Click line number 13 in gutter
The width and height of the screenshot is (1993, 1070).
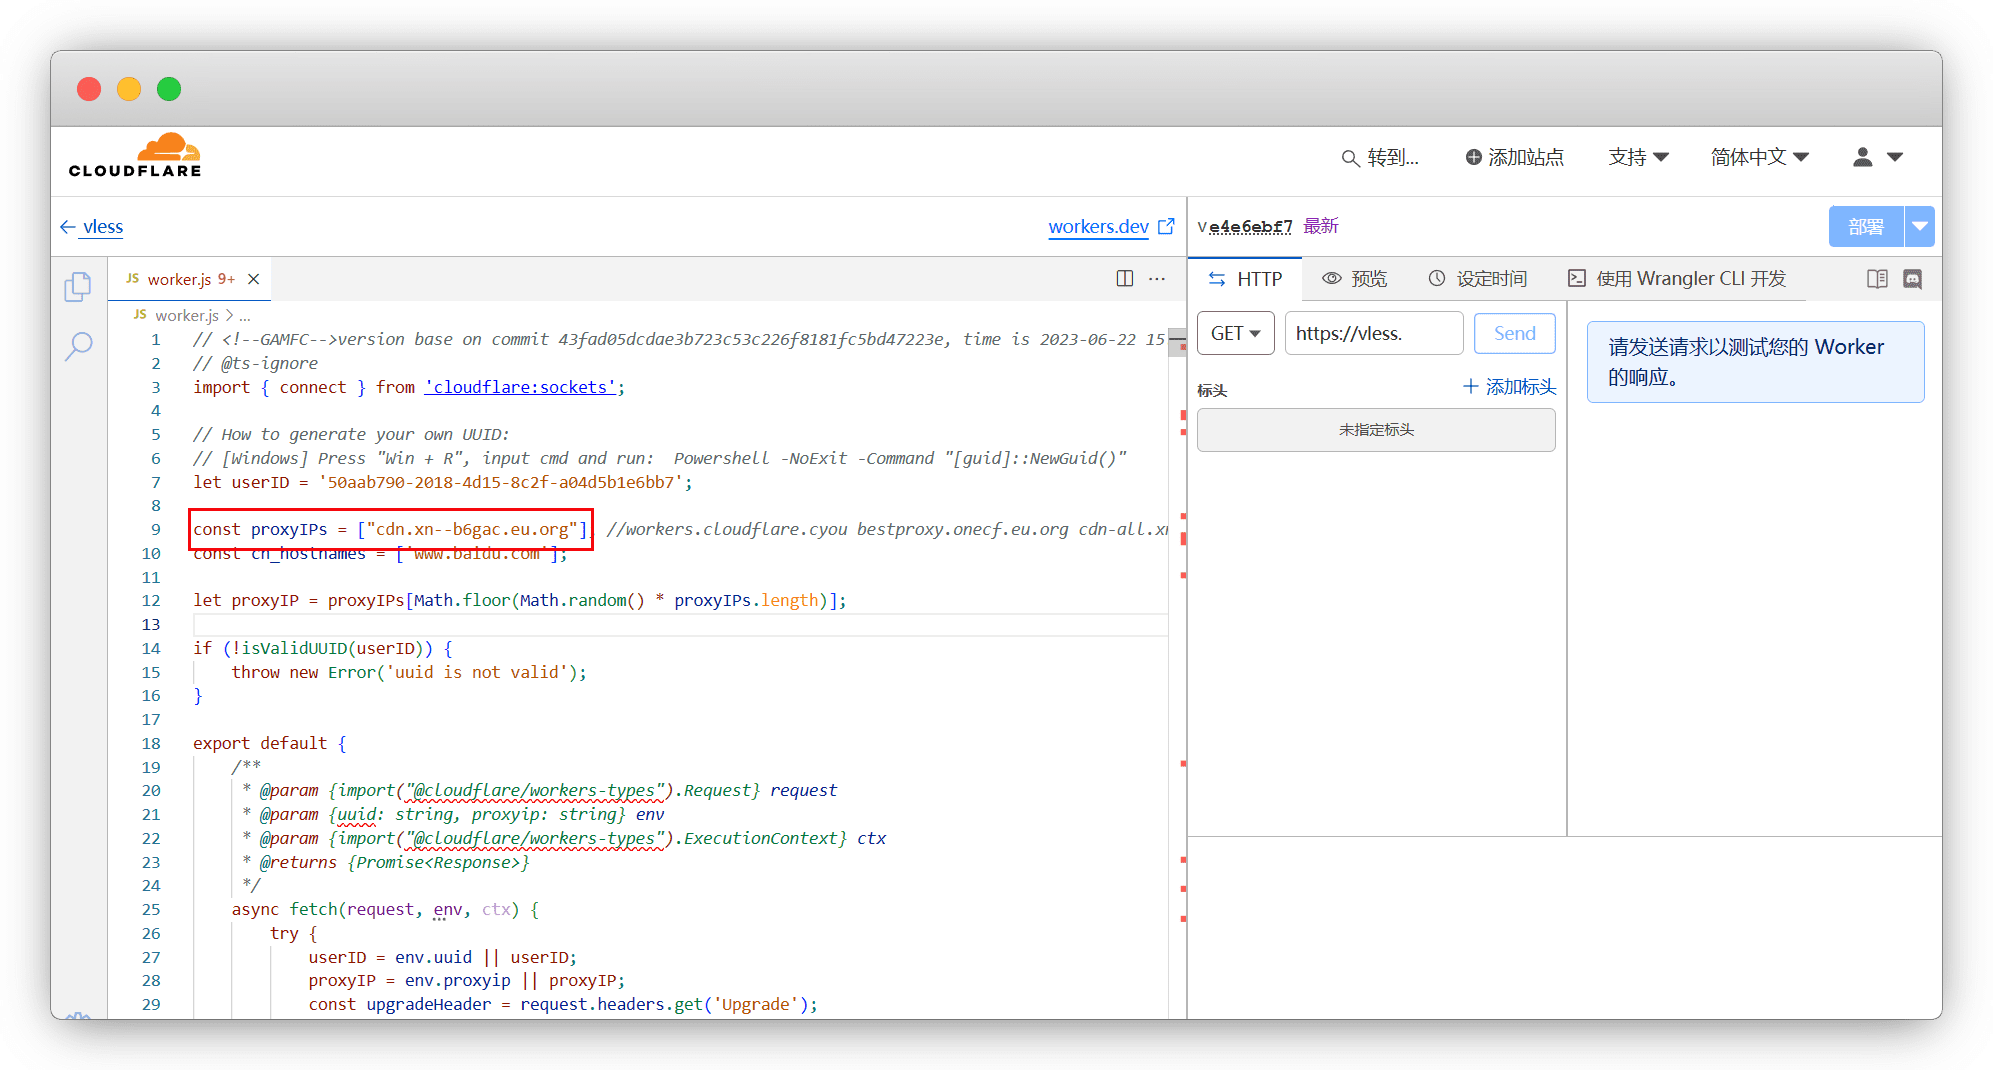pos(150,624)
